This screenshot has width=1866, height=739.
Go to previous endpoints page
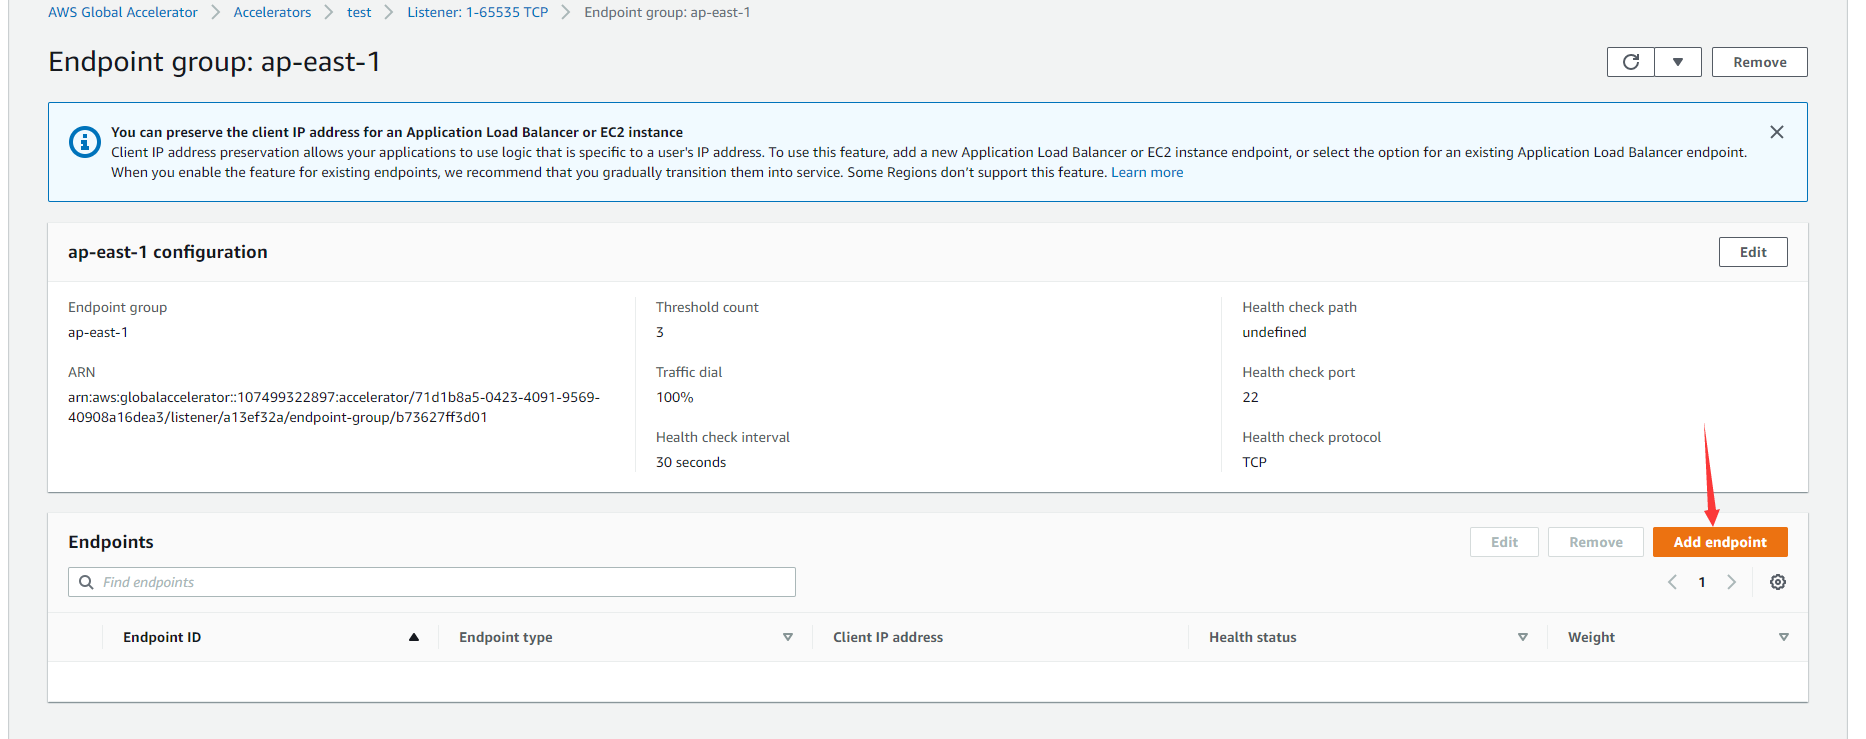1672,582
